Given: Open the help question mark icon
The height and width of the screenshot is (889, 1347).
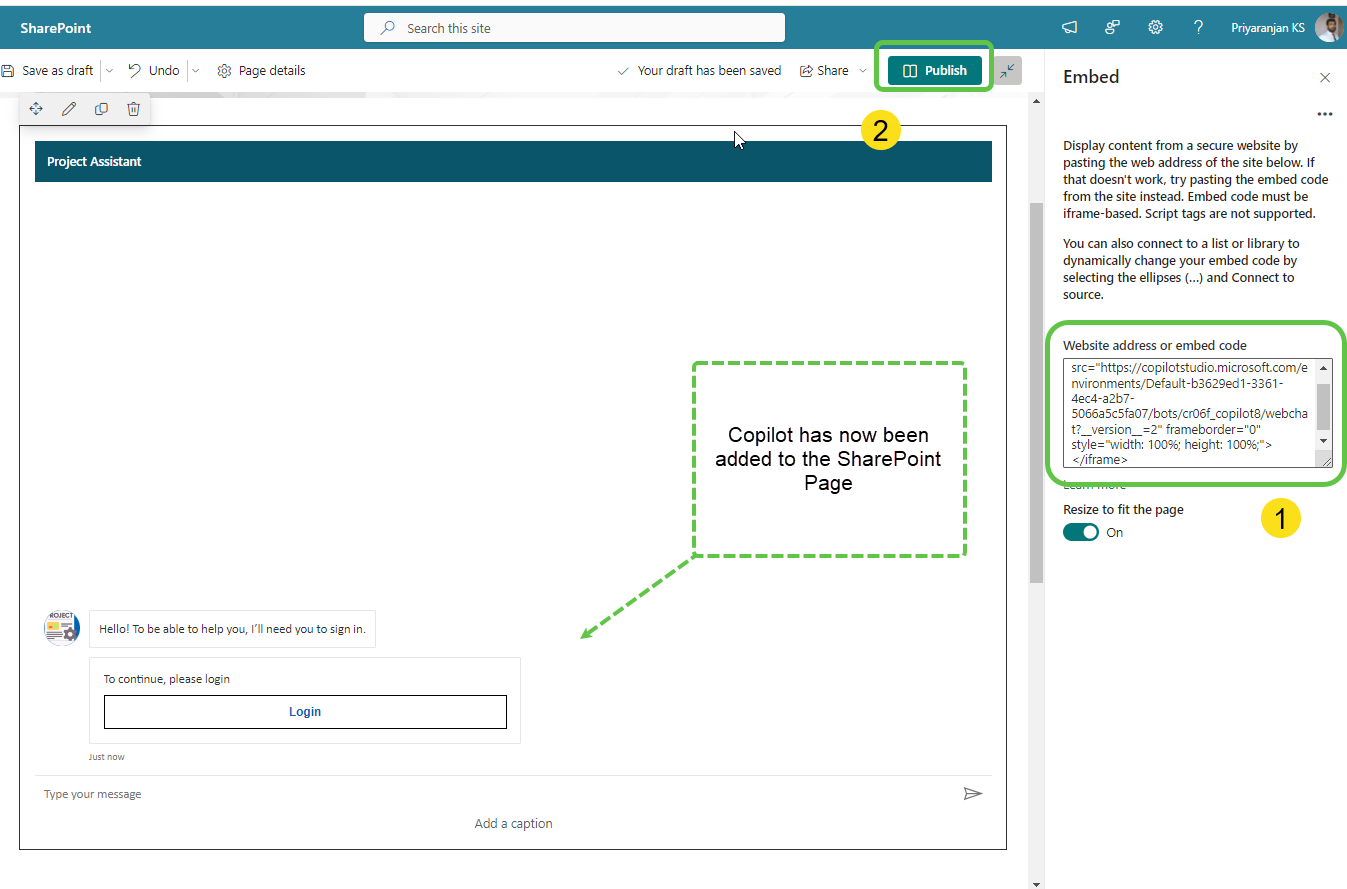Looking at the screenshot, I should (x=1198, y=28).
